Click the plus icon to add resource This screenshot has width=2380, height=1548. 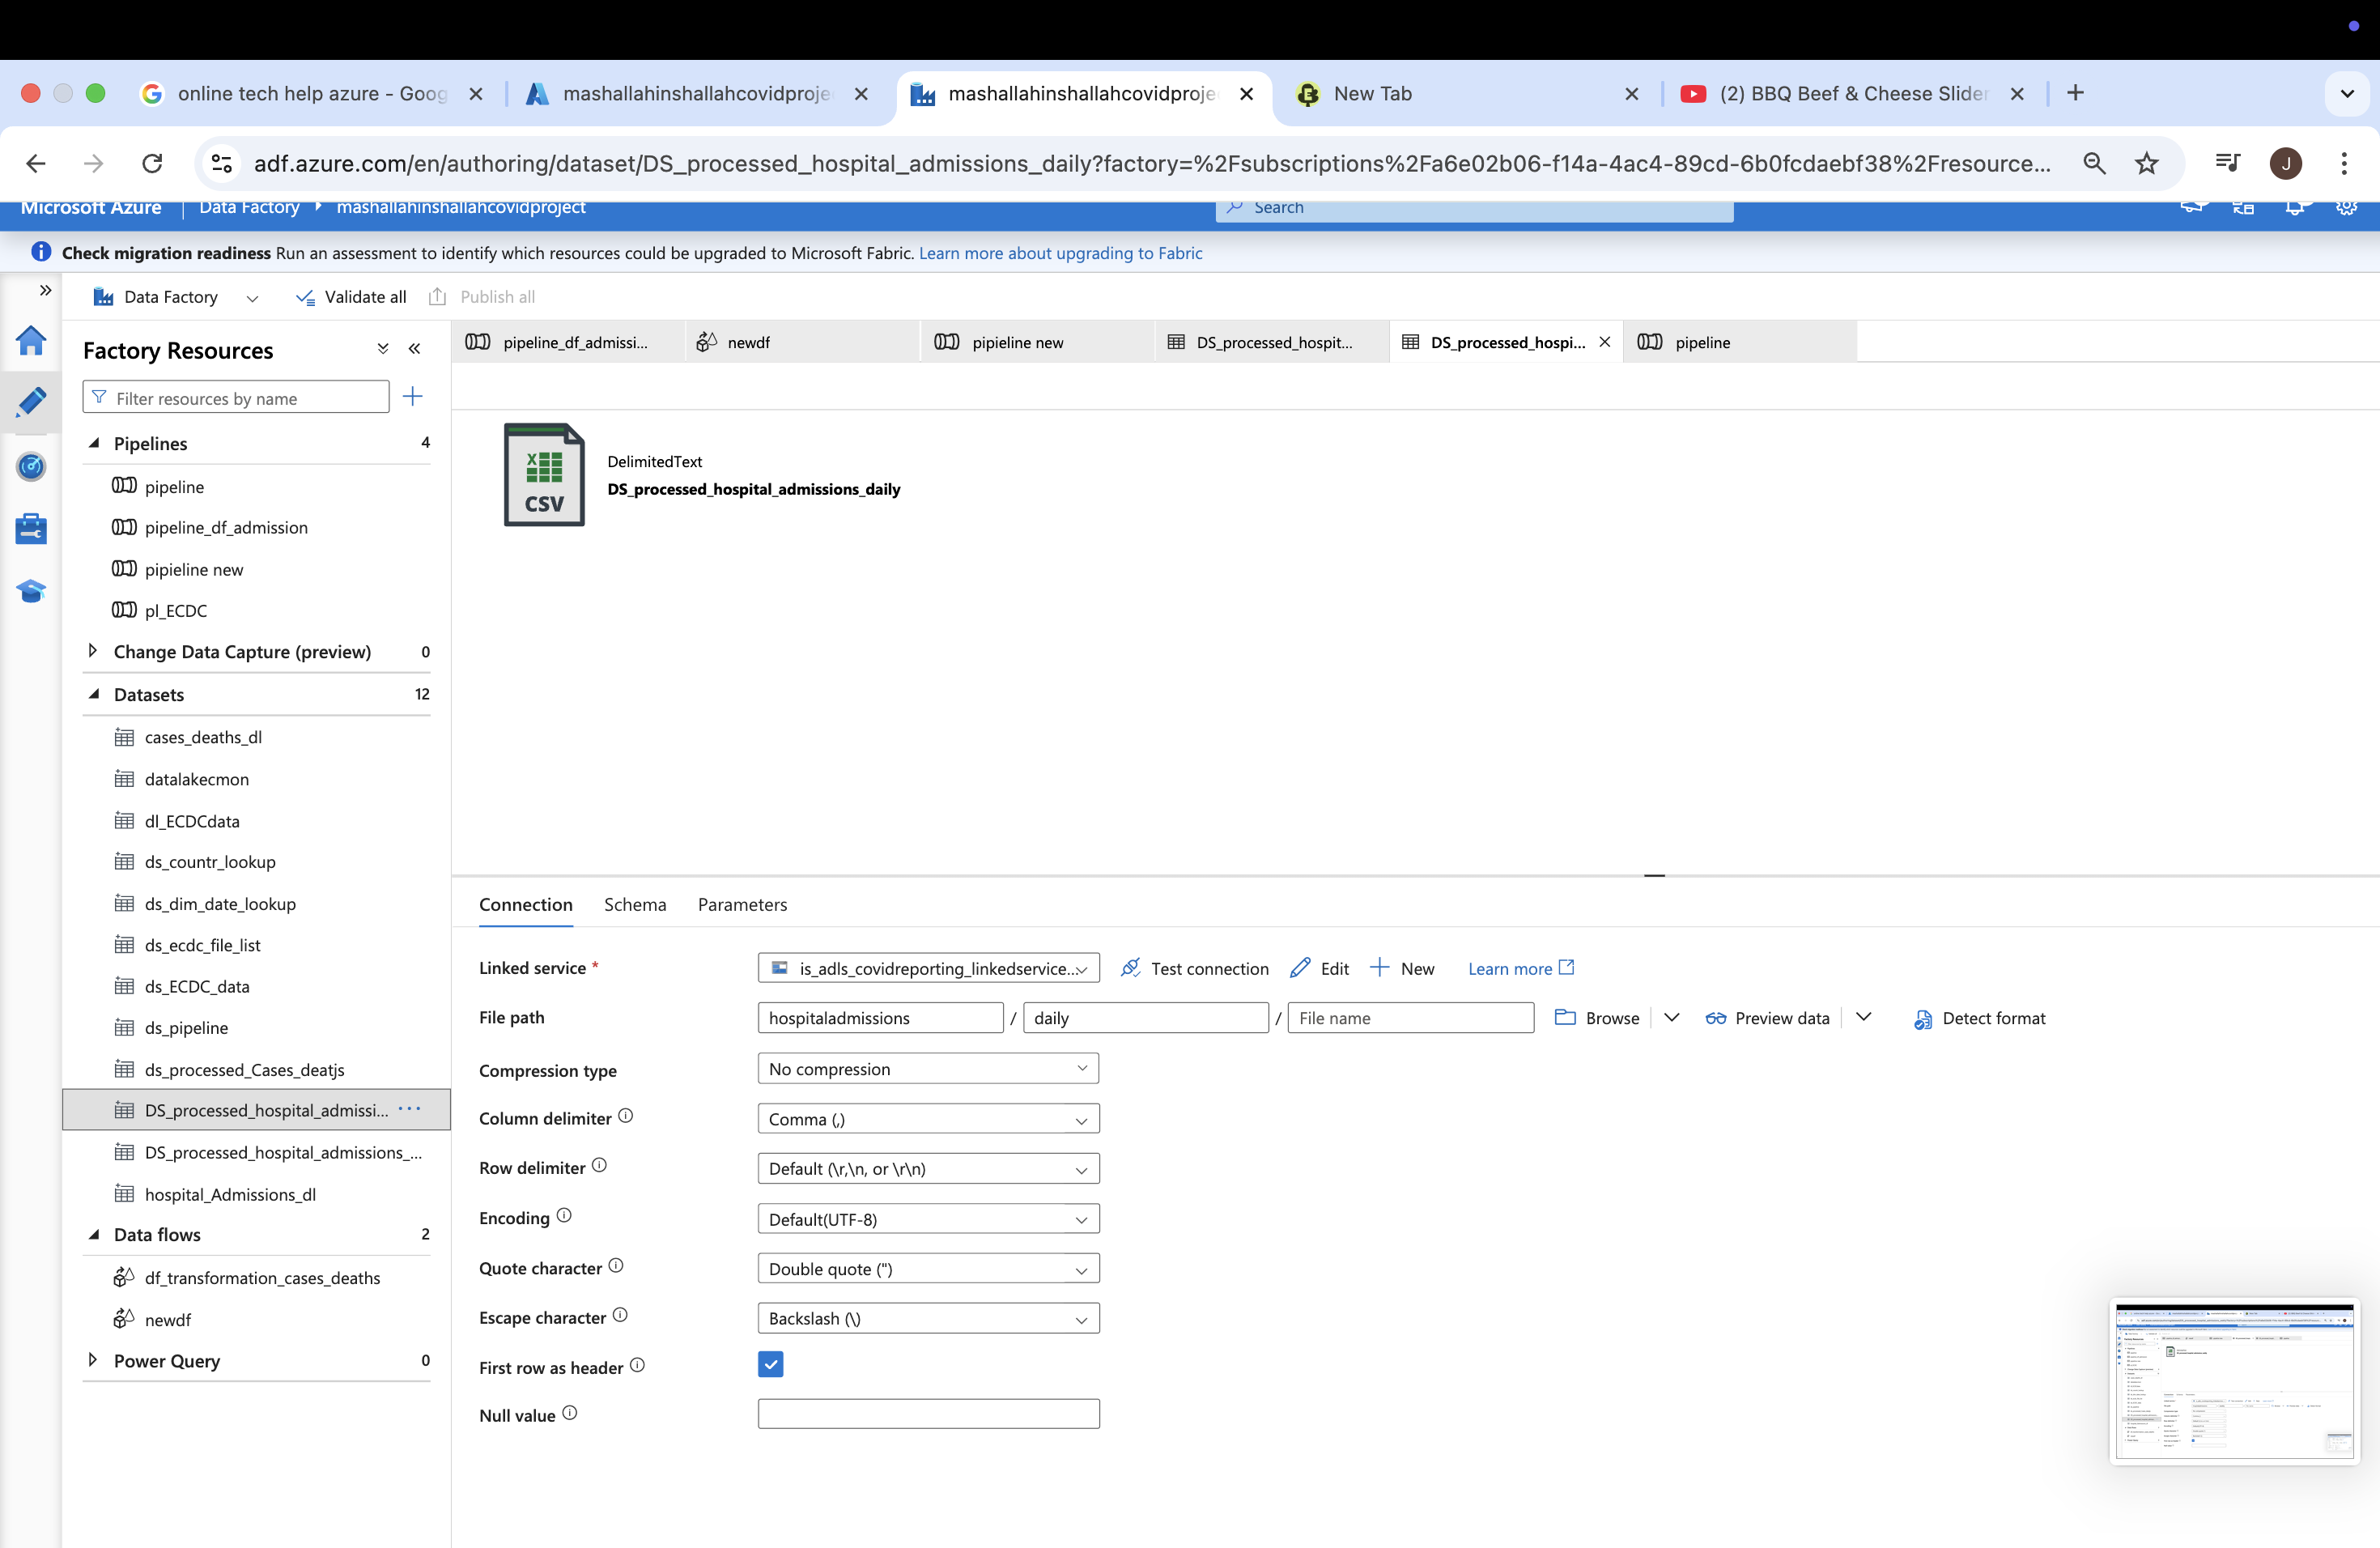point(412,397)
